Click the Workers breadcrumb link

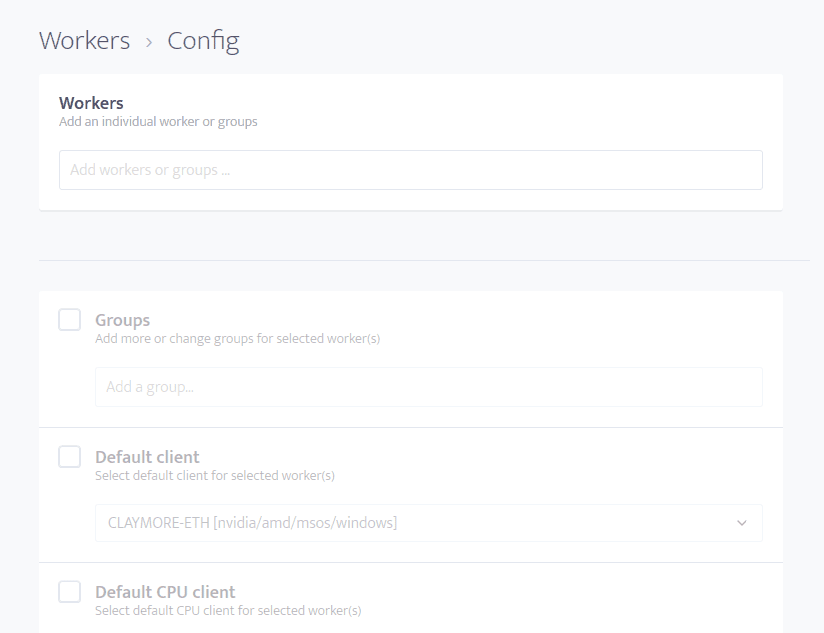[x=85, y=40]
